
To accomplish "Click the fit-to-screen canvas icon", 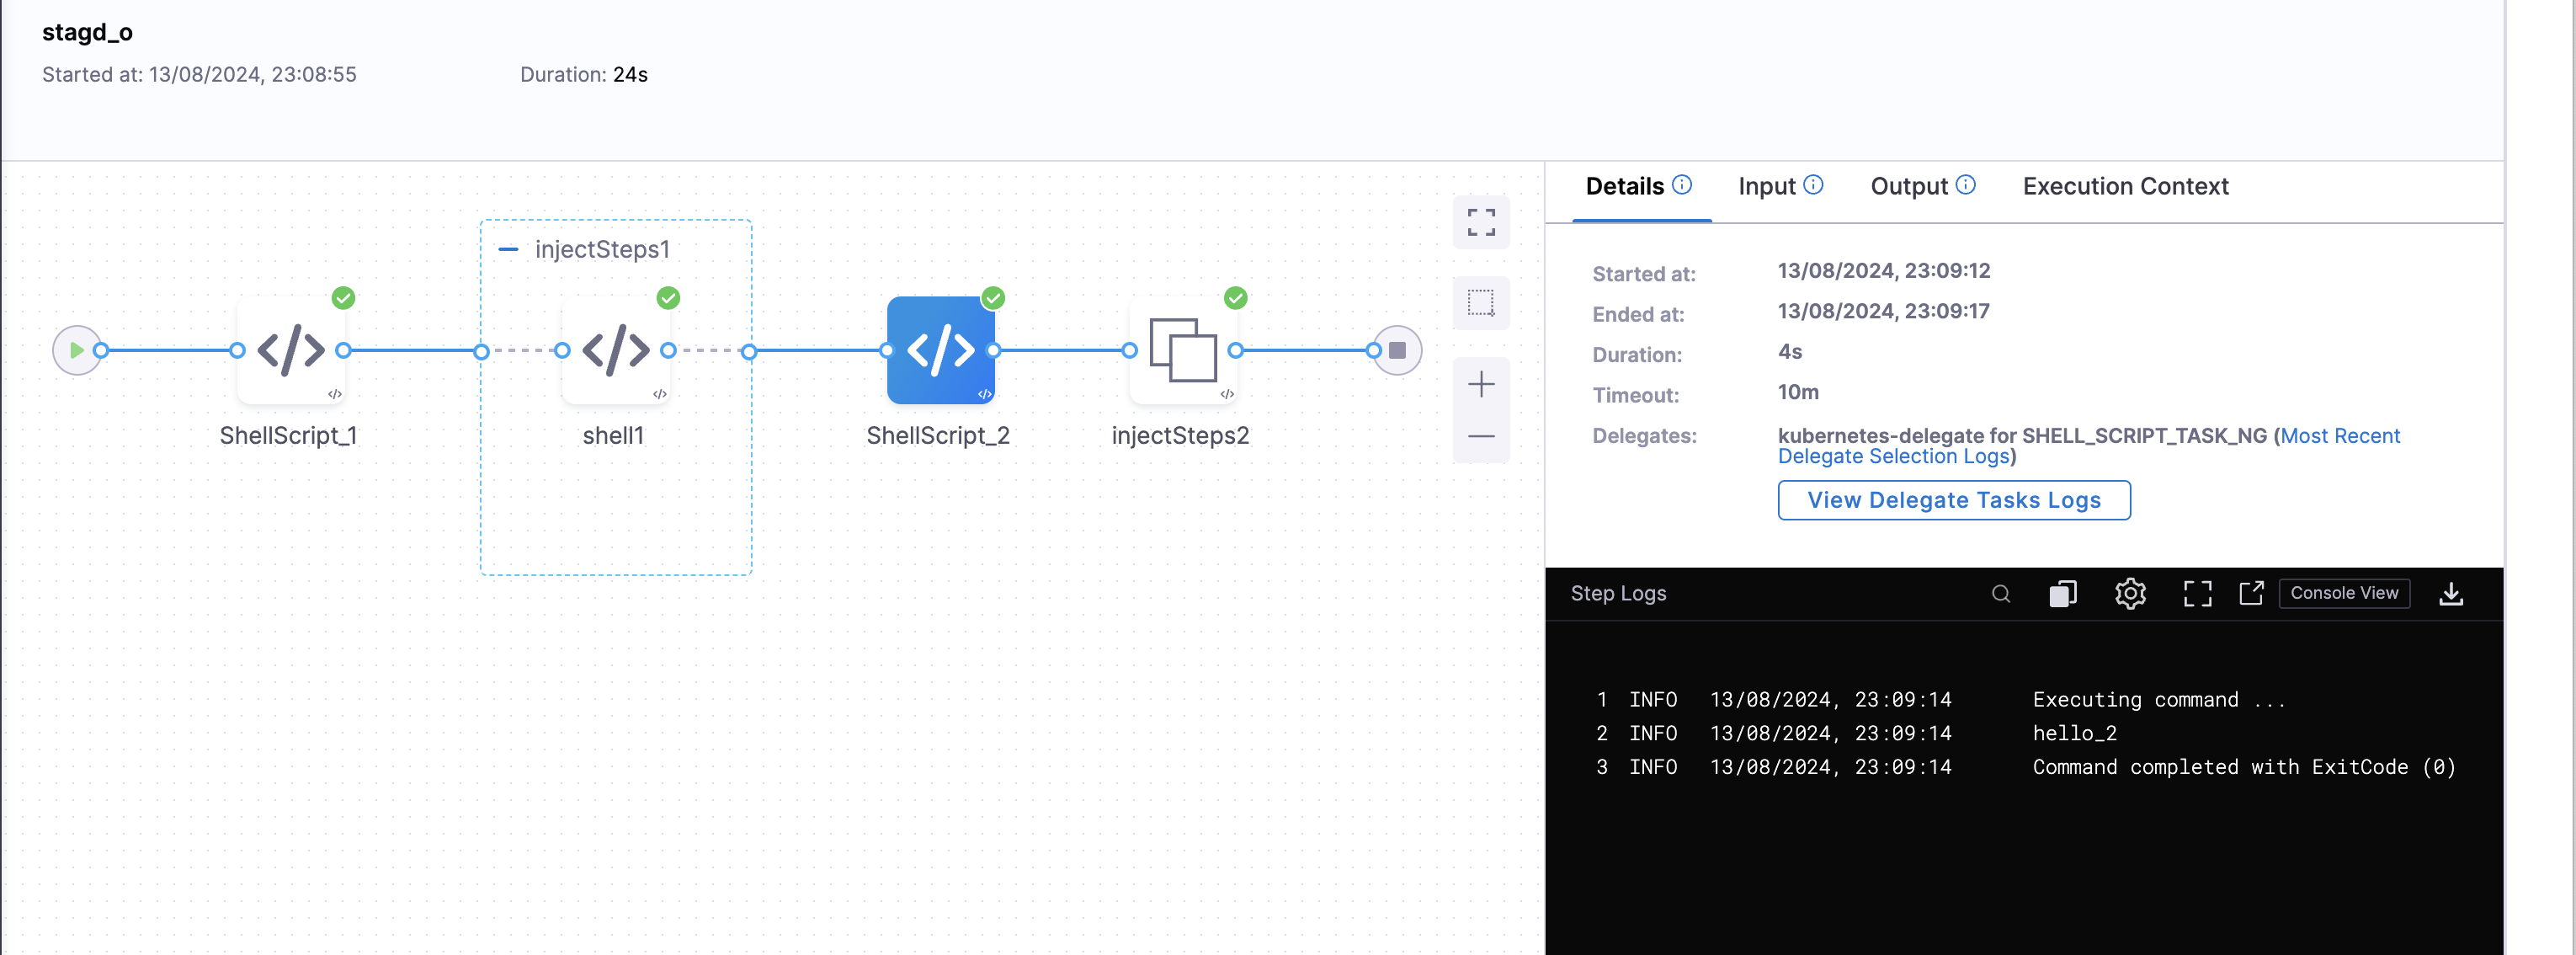I will pos(1480,222).
